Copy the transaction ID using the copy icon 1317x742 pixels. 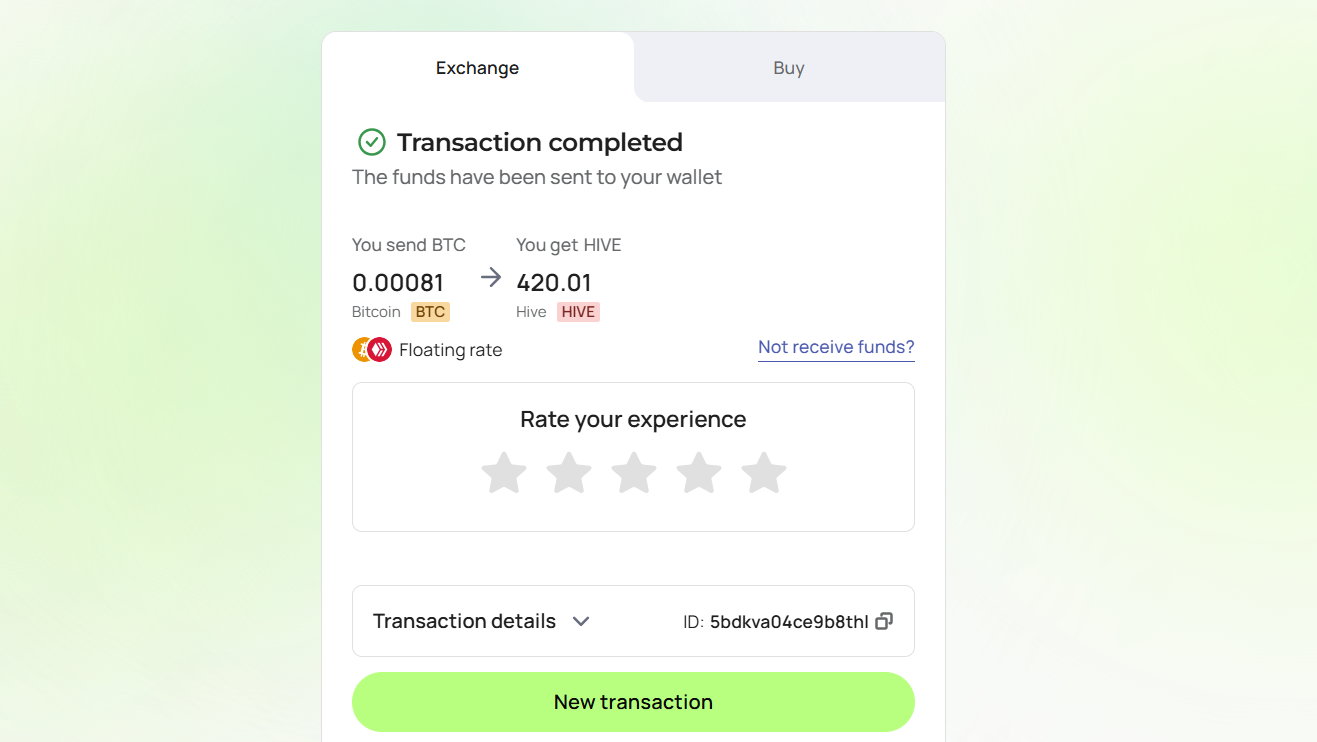(x=884, y=621)
